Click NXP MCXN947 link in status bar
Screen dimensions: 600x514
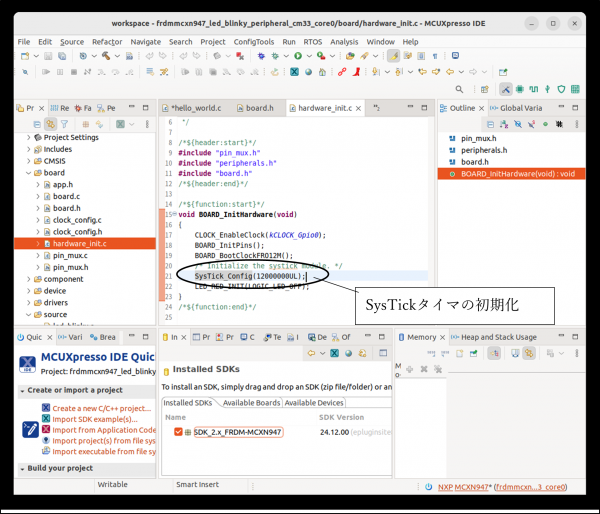[x=463, y=487]
